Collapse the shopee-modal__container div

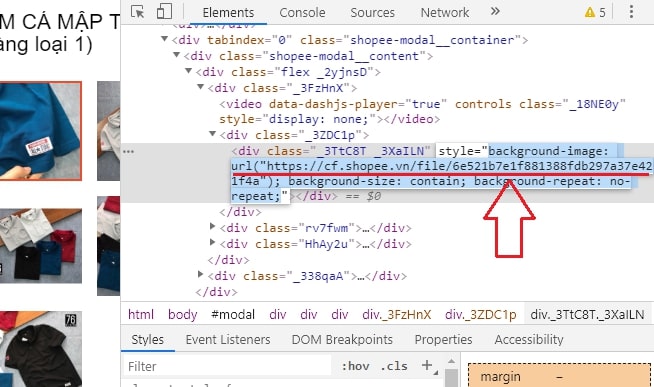(165, 39)
